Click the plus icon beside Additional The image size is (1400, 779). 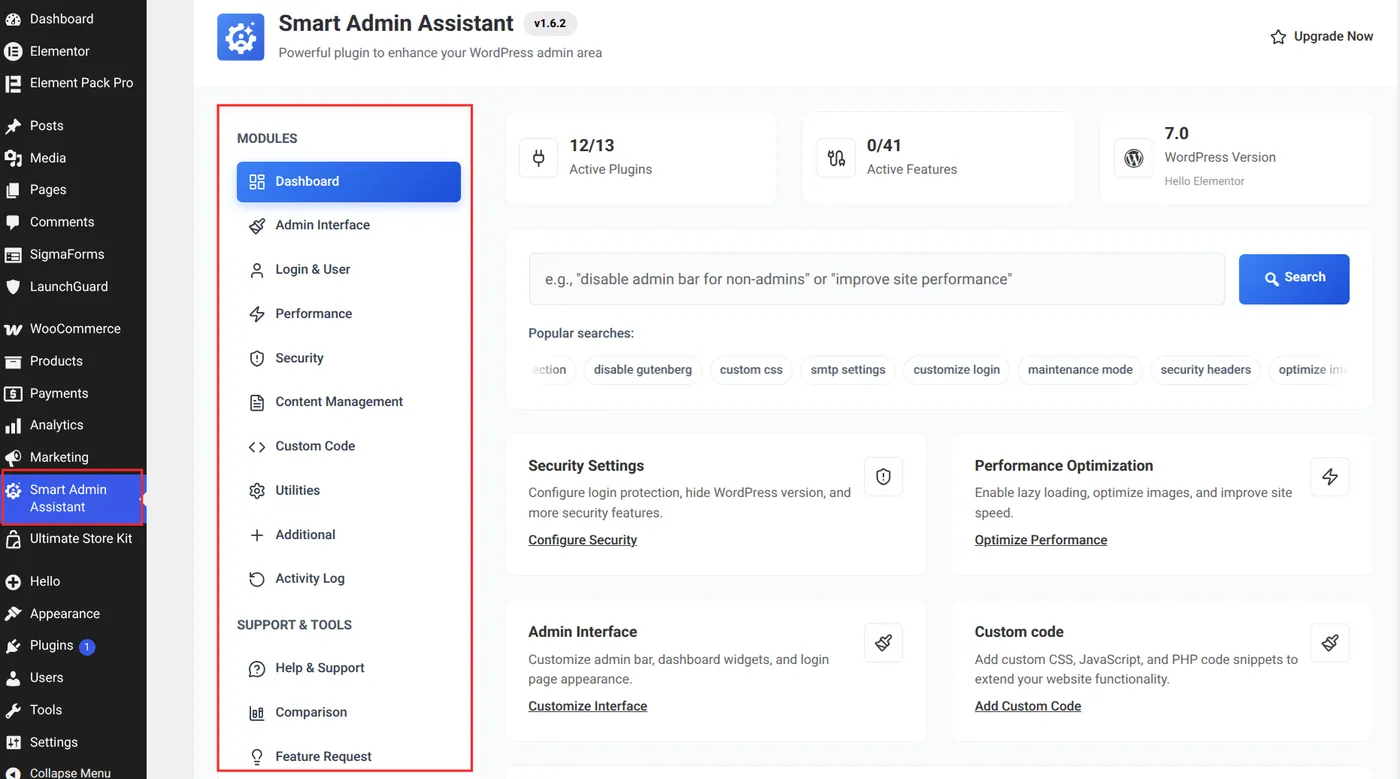pos(257,535)
